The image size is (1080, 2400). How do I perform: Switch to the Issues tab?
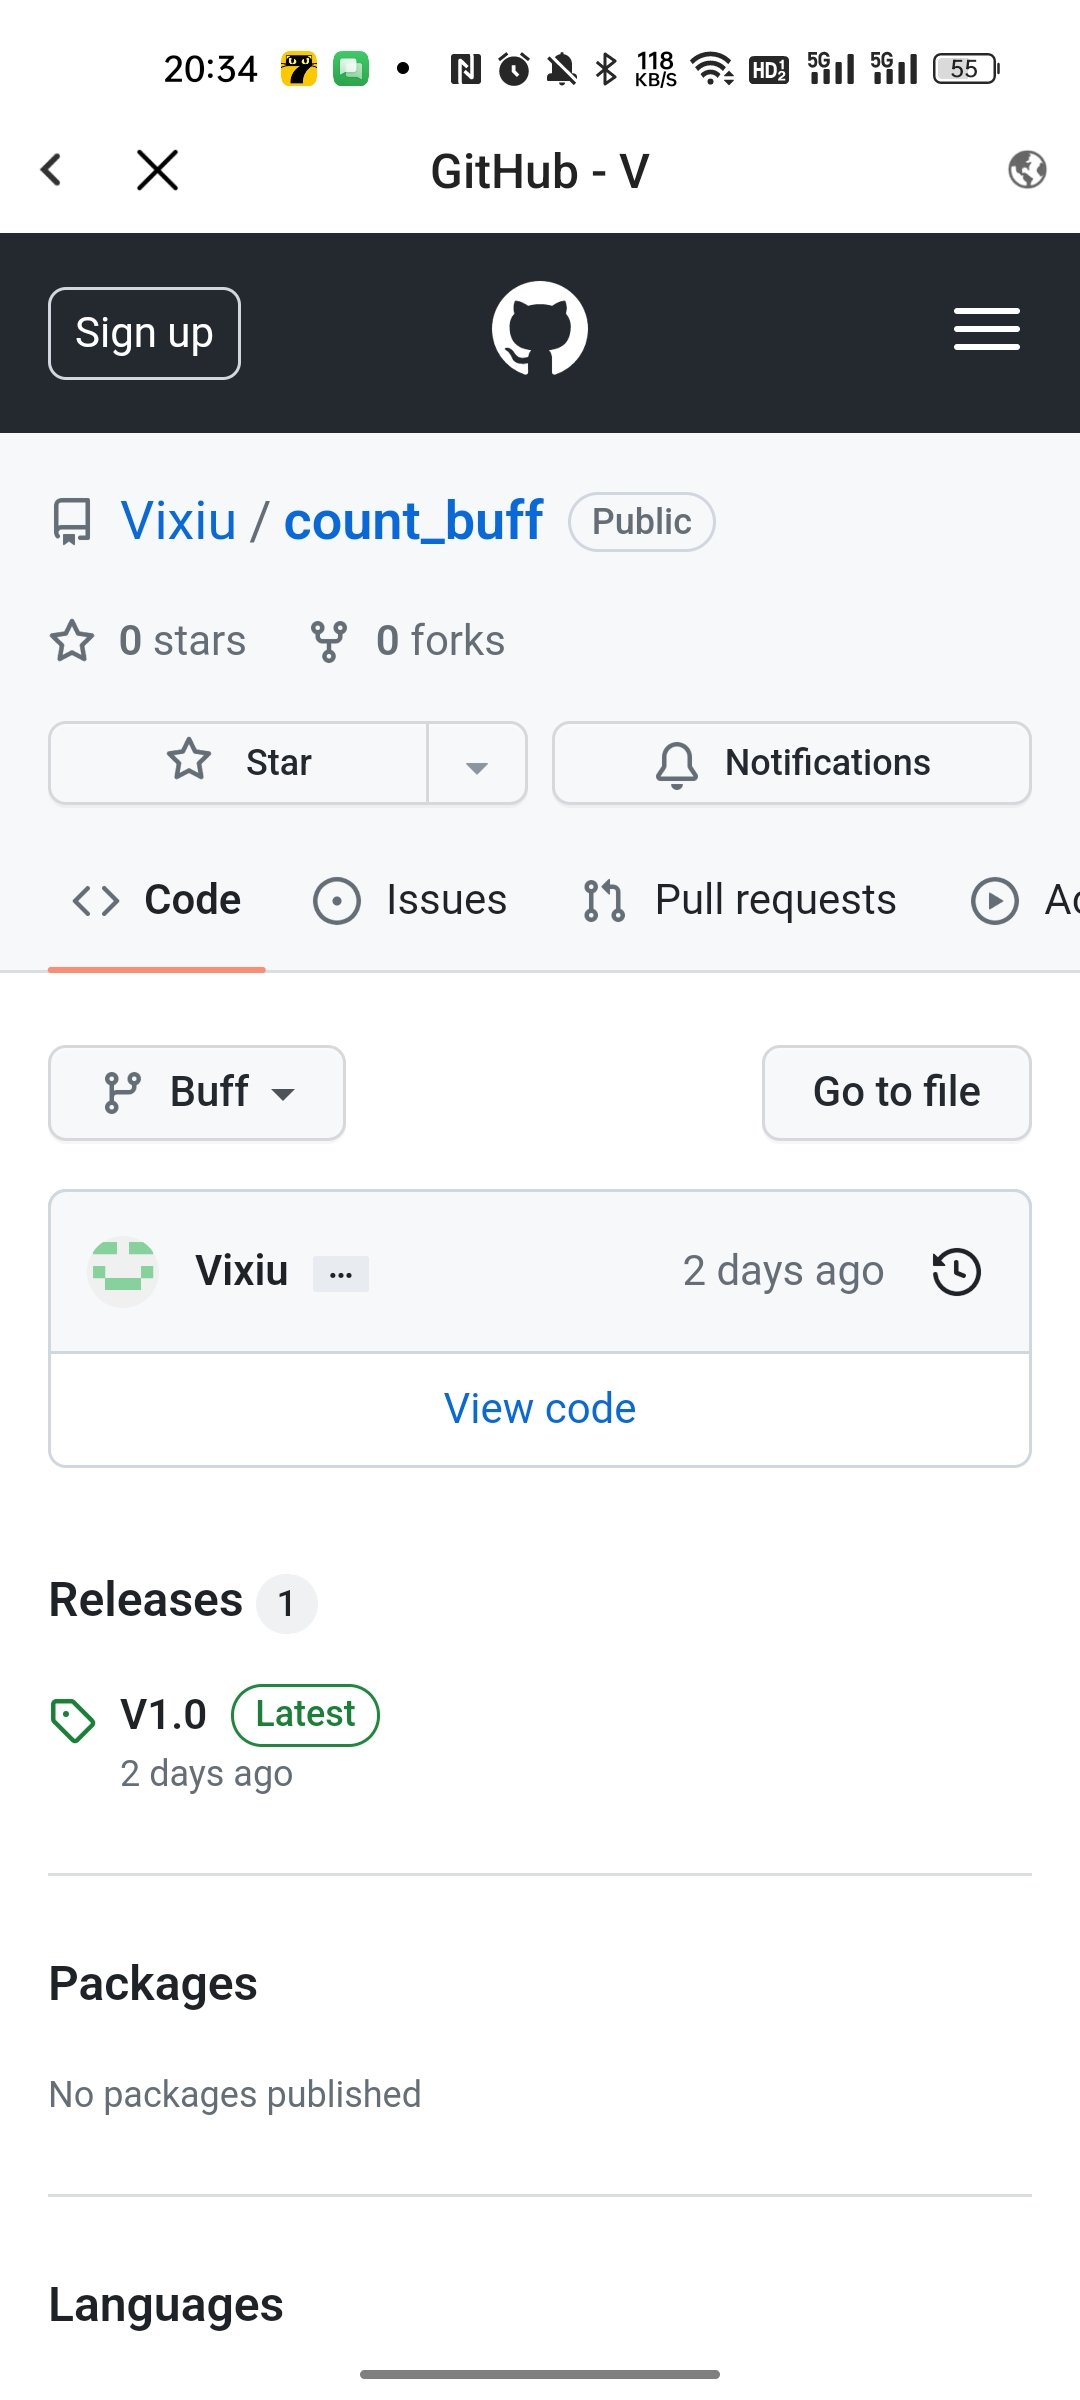tap(410, 900)
